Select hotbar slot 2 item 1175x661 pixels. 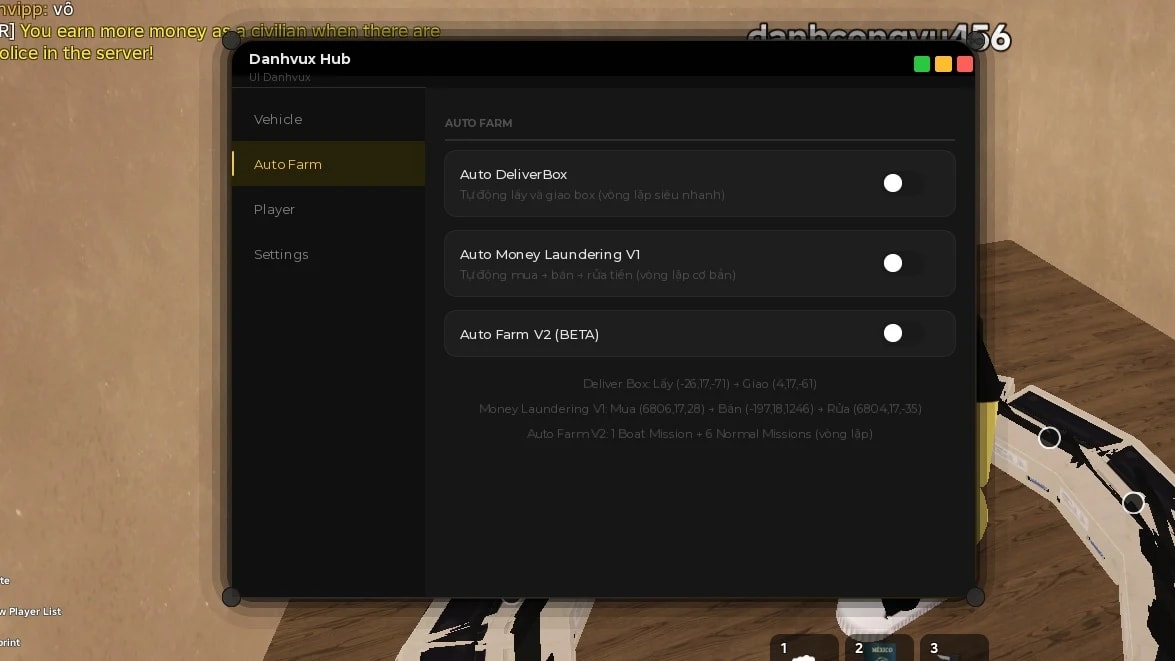point(879,648)
